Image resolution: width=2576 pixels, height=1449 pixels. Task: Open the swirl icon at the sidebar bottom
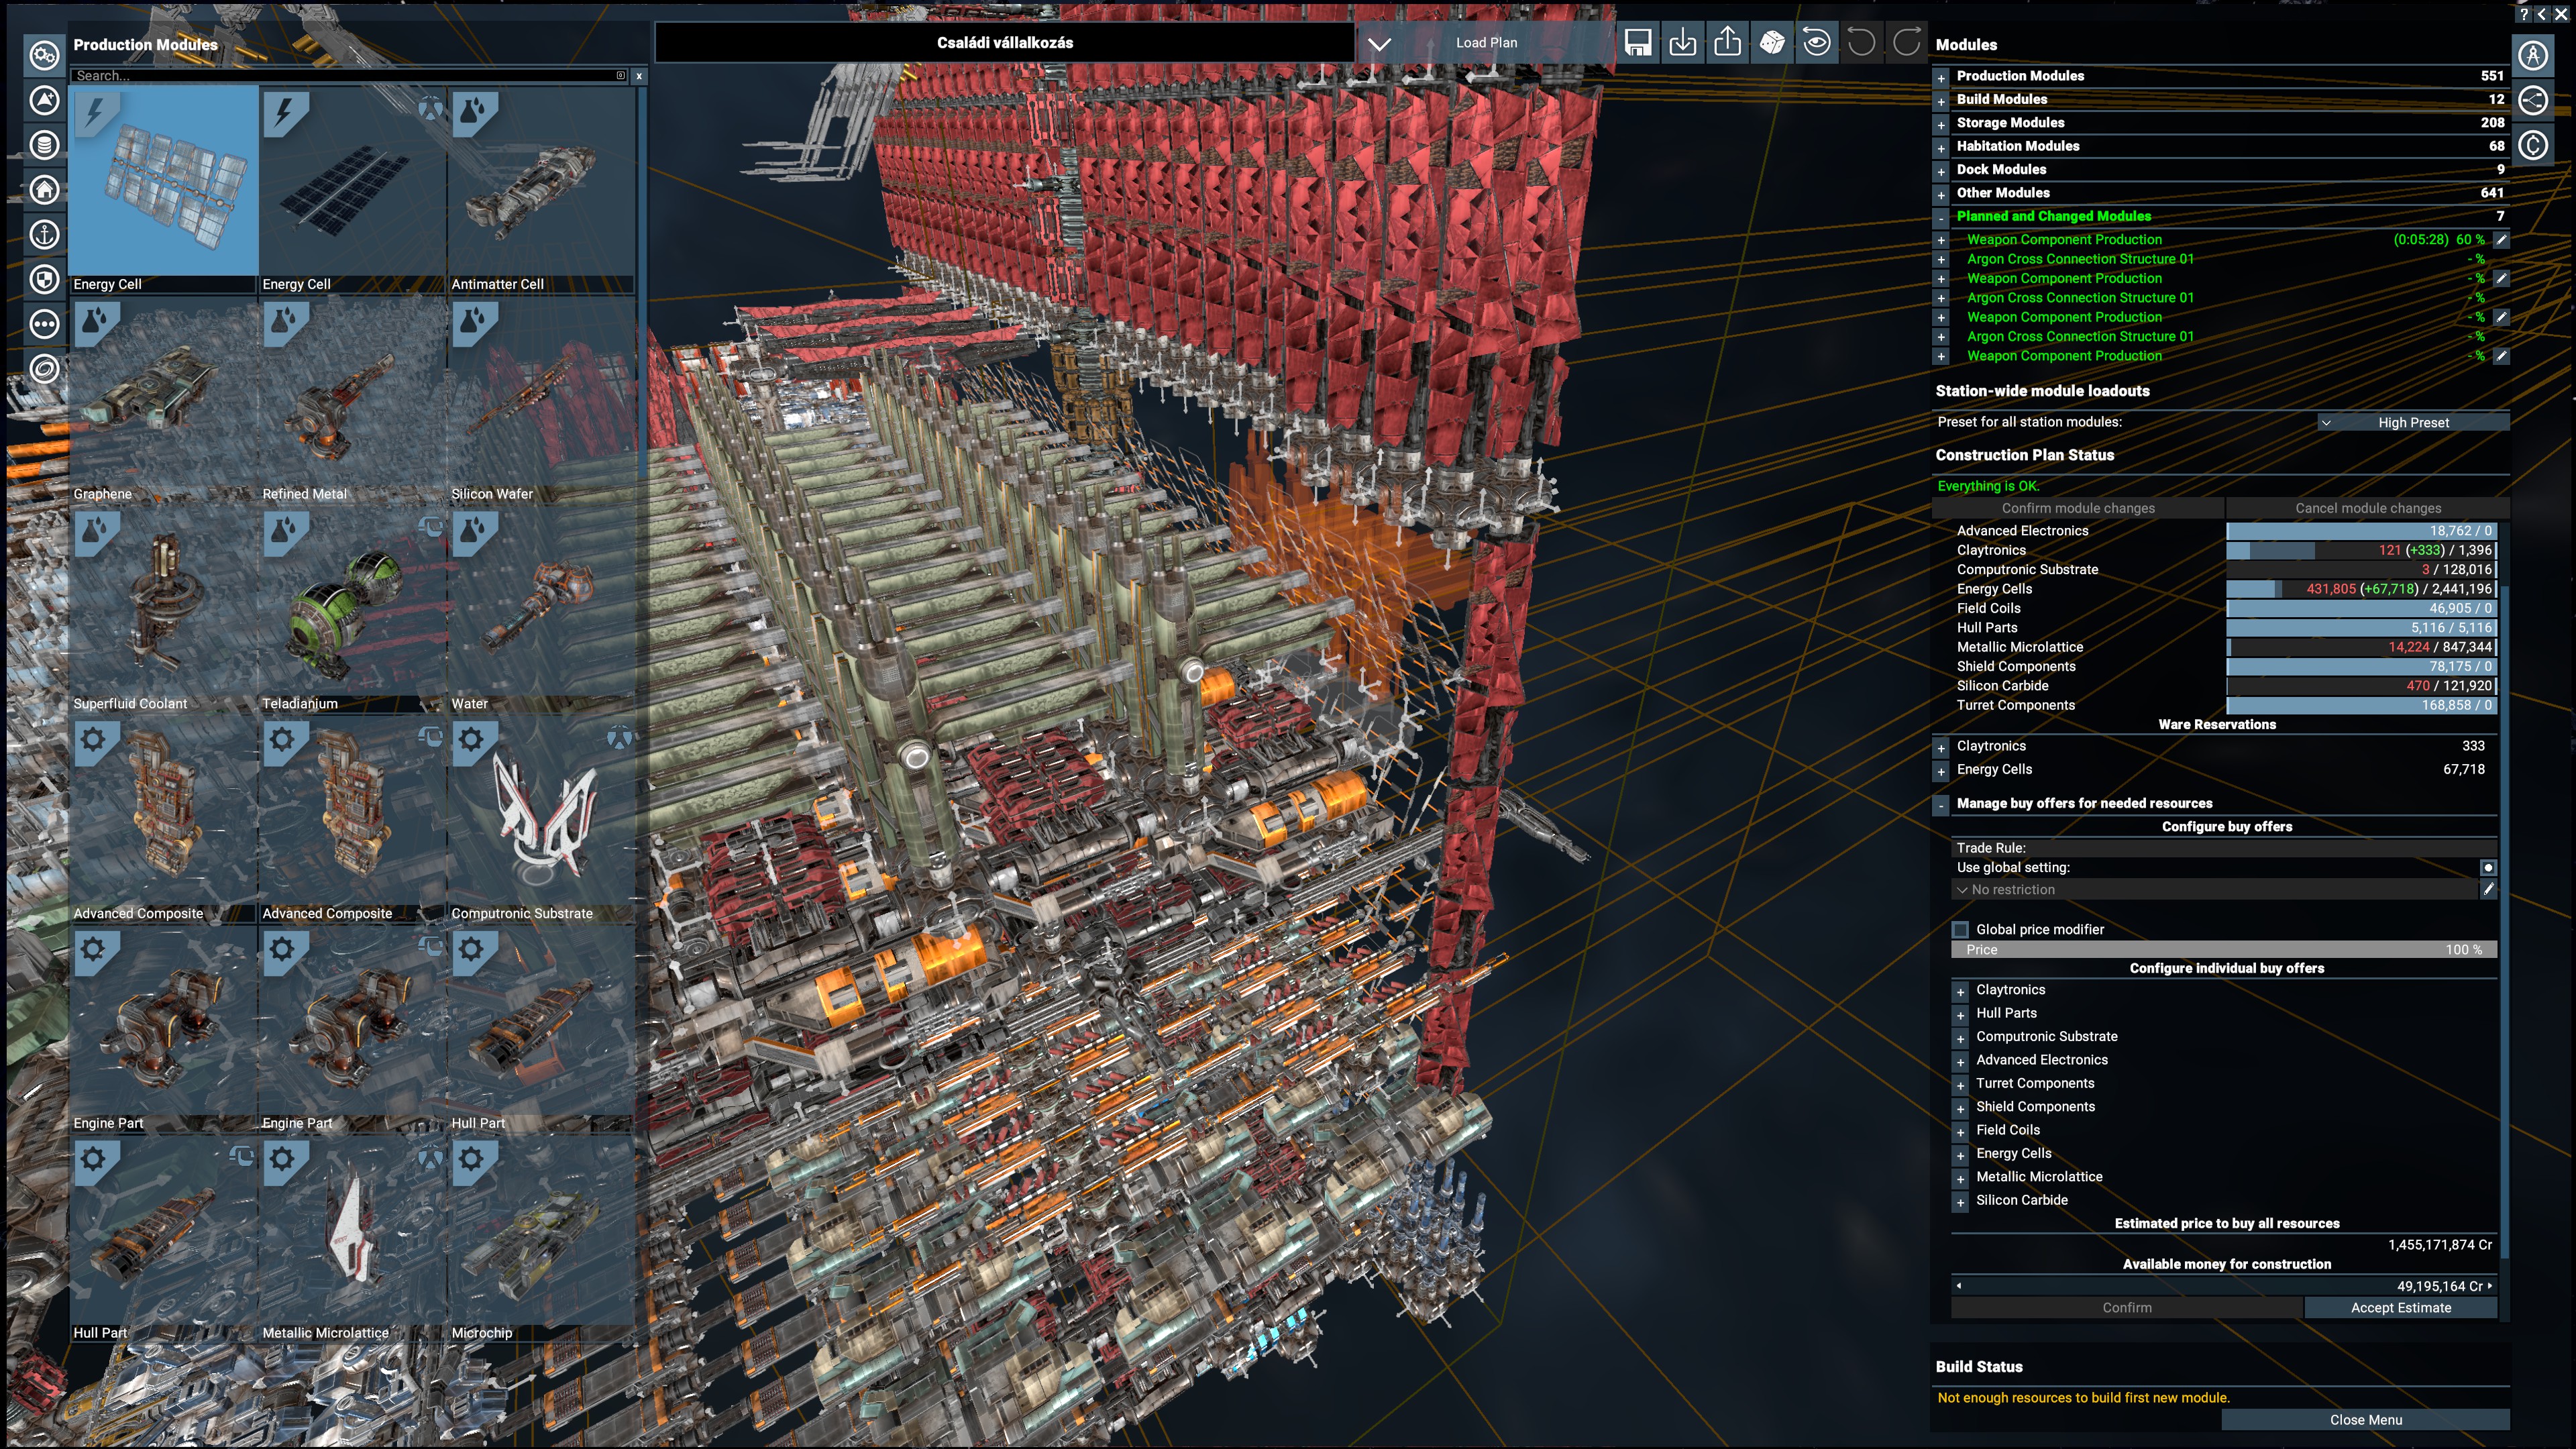coord(44,369)
